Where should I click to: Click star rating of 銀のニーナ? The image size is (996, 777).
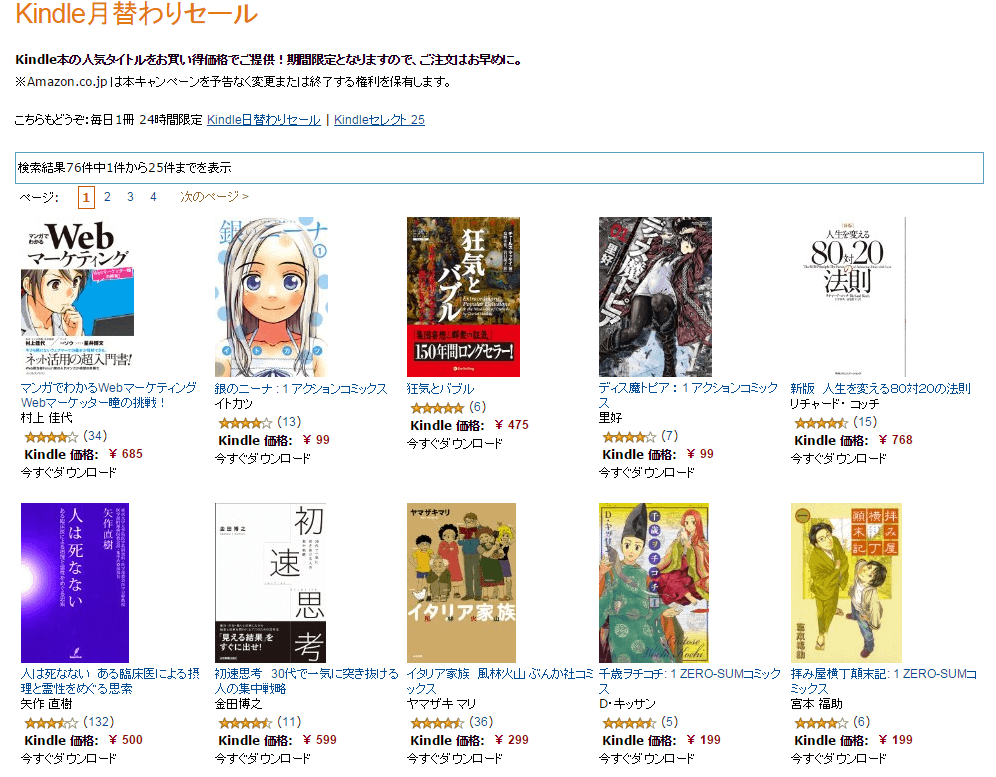(245, 422)
